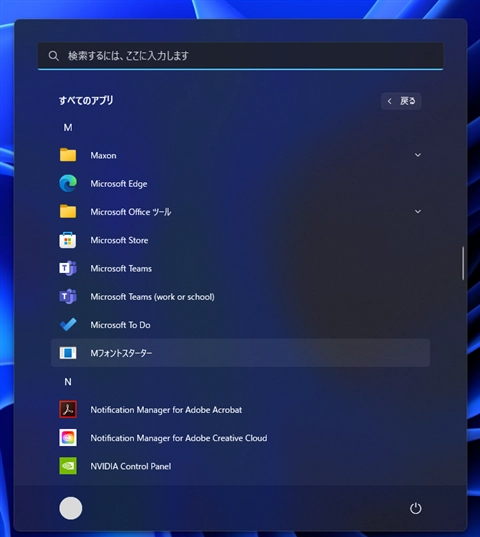Select Microsoft Teams (work or school) label
Viewport: 480px width, 537px height.
click(x=152, y=297)
